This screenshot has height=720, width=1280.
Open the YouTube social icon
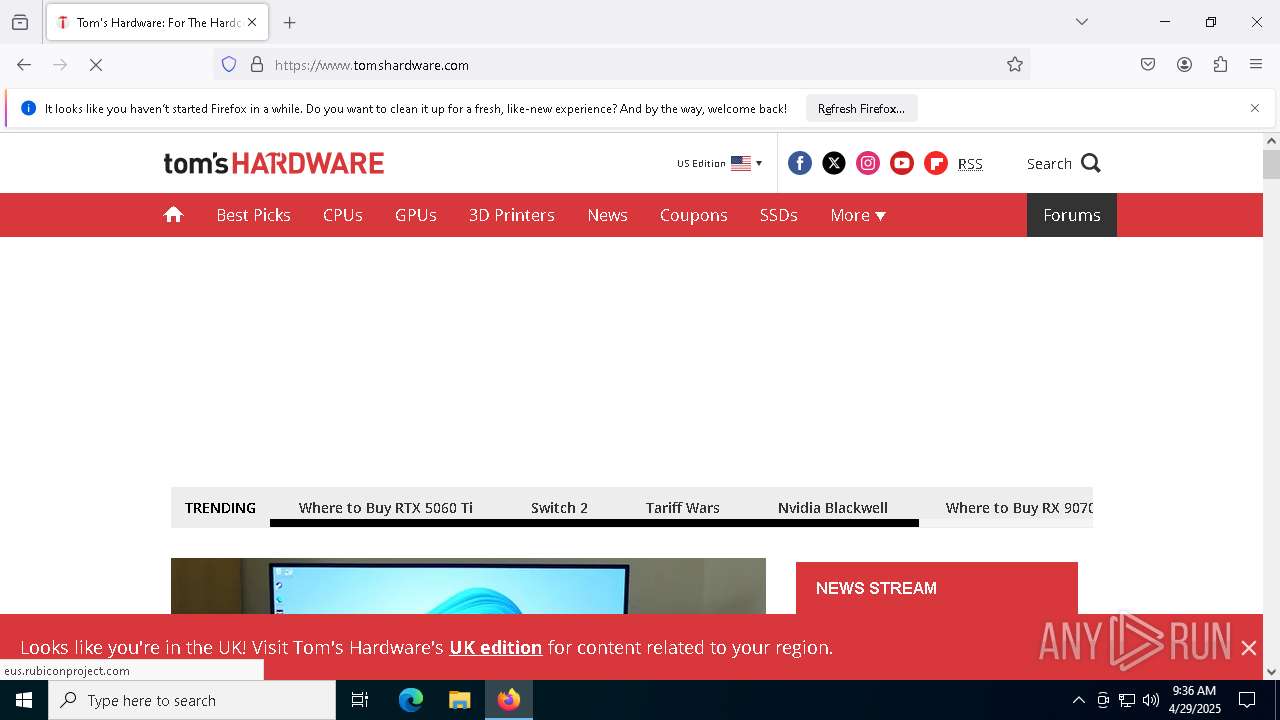pos(902,163)
